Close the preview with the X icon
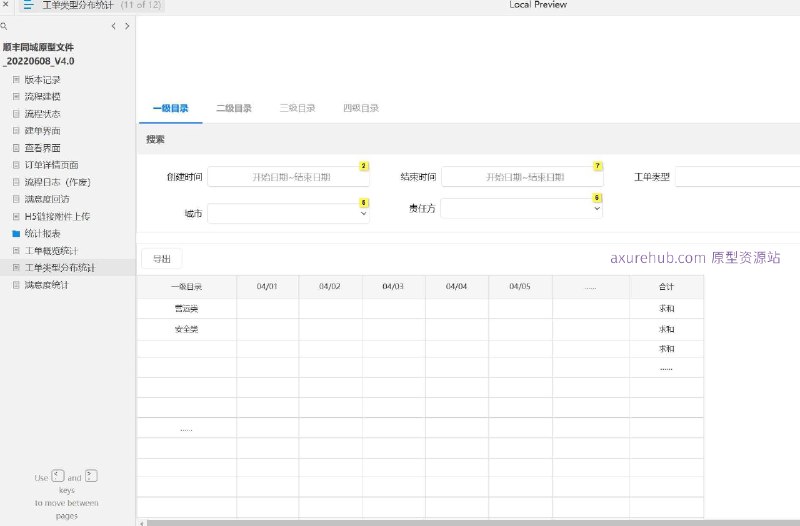The height and width of the screenshot is (526, 800). click(x=5, y=5)
